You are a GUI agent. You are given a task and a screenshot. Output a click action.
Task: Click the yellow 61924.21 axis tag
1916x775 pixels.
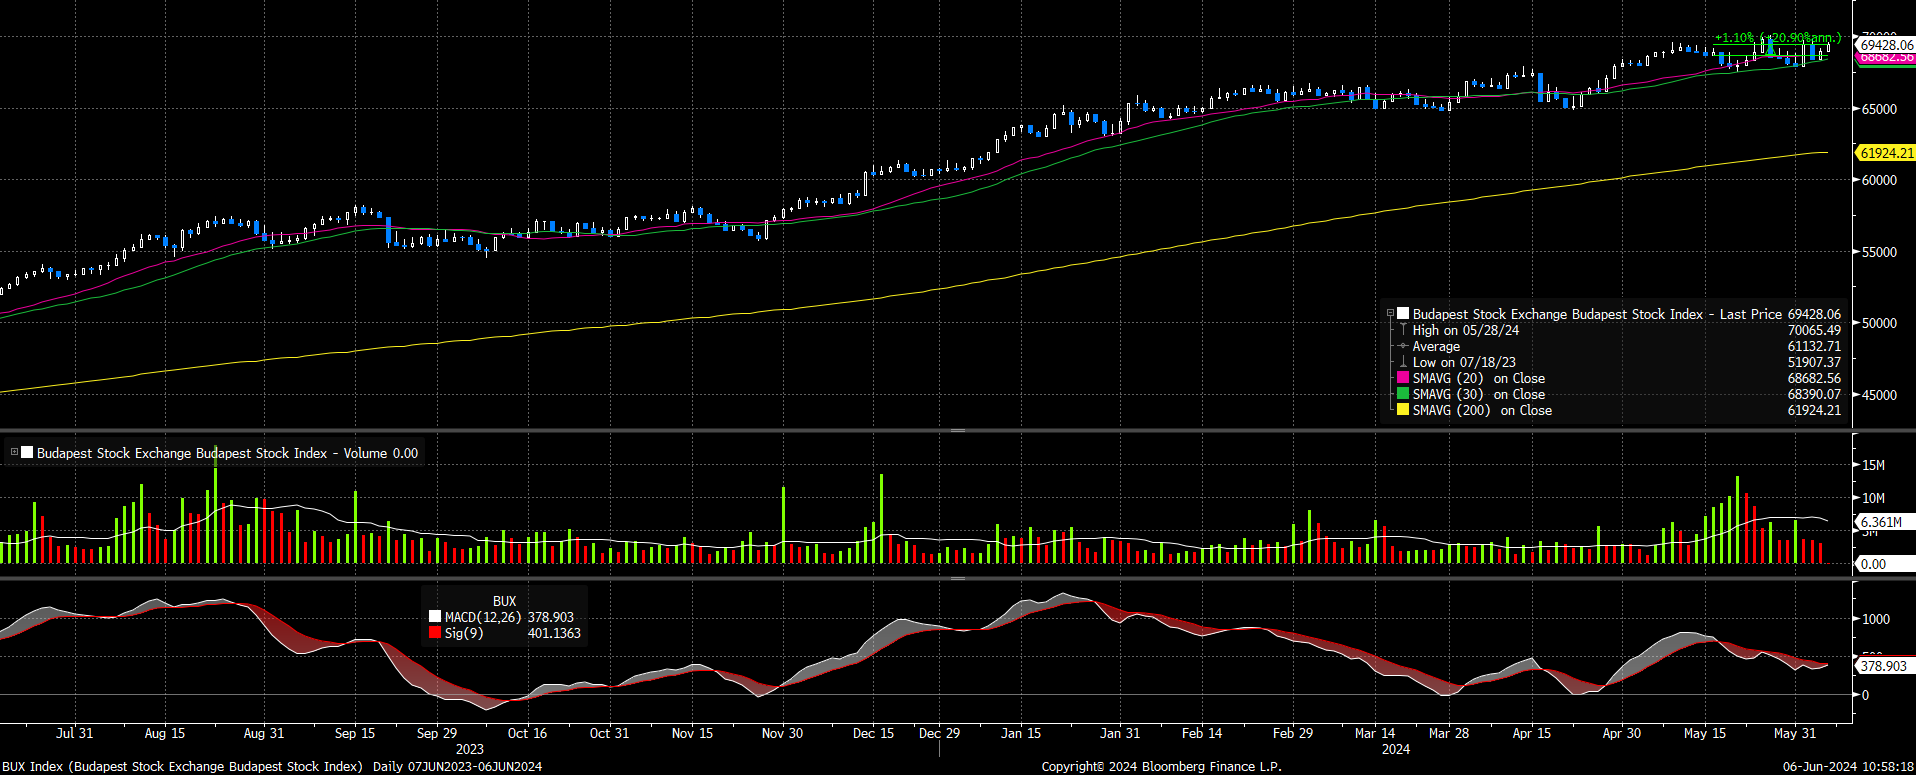pyautogui.click(x=1886, y=153)
